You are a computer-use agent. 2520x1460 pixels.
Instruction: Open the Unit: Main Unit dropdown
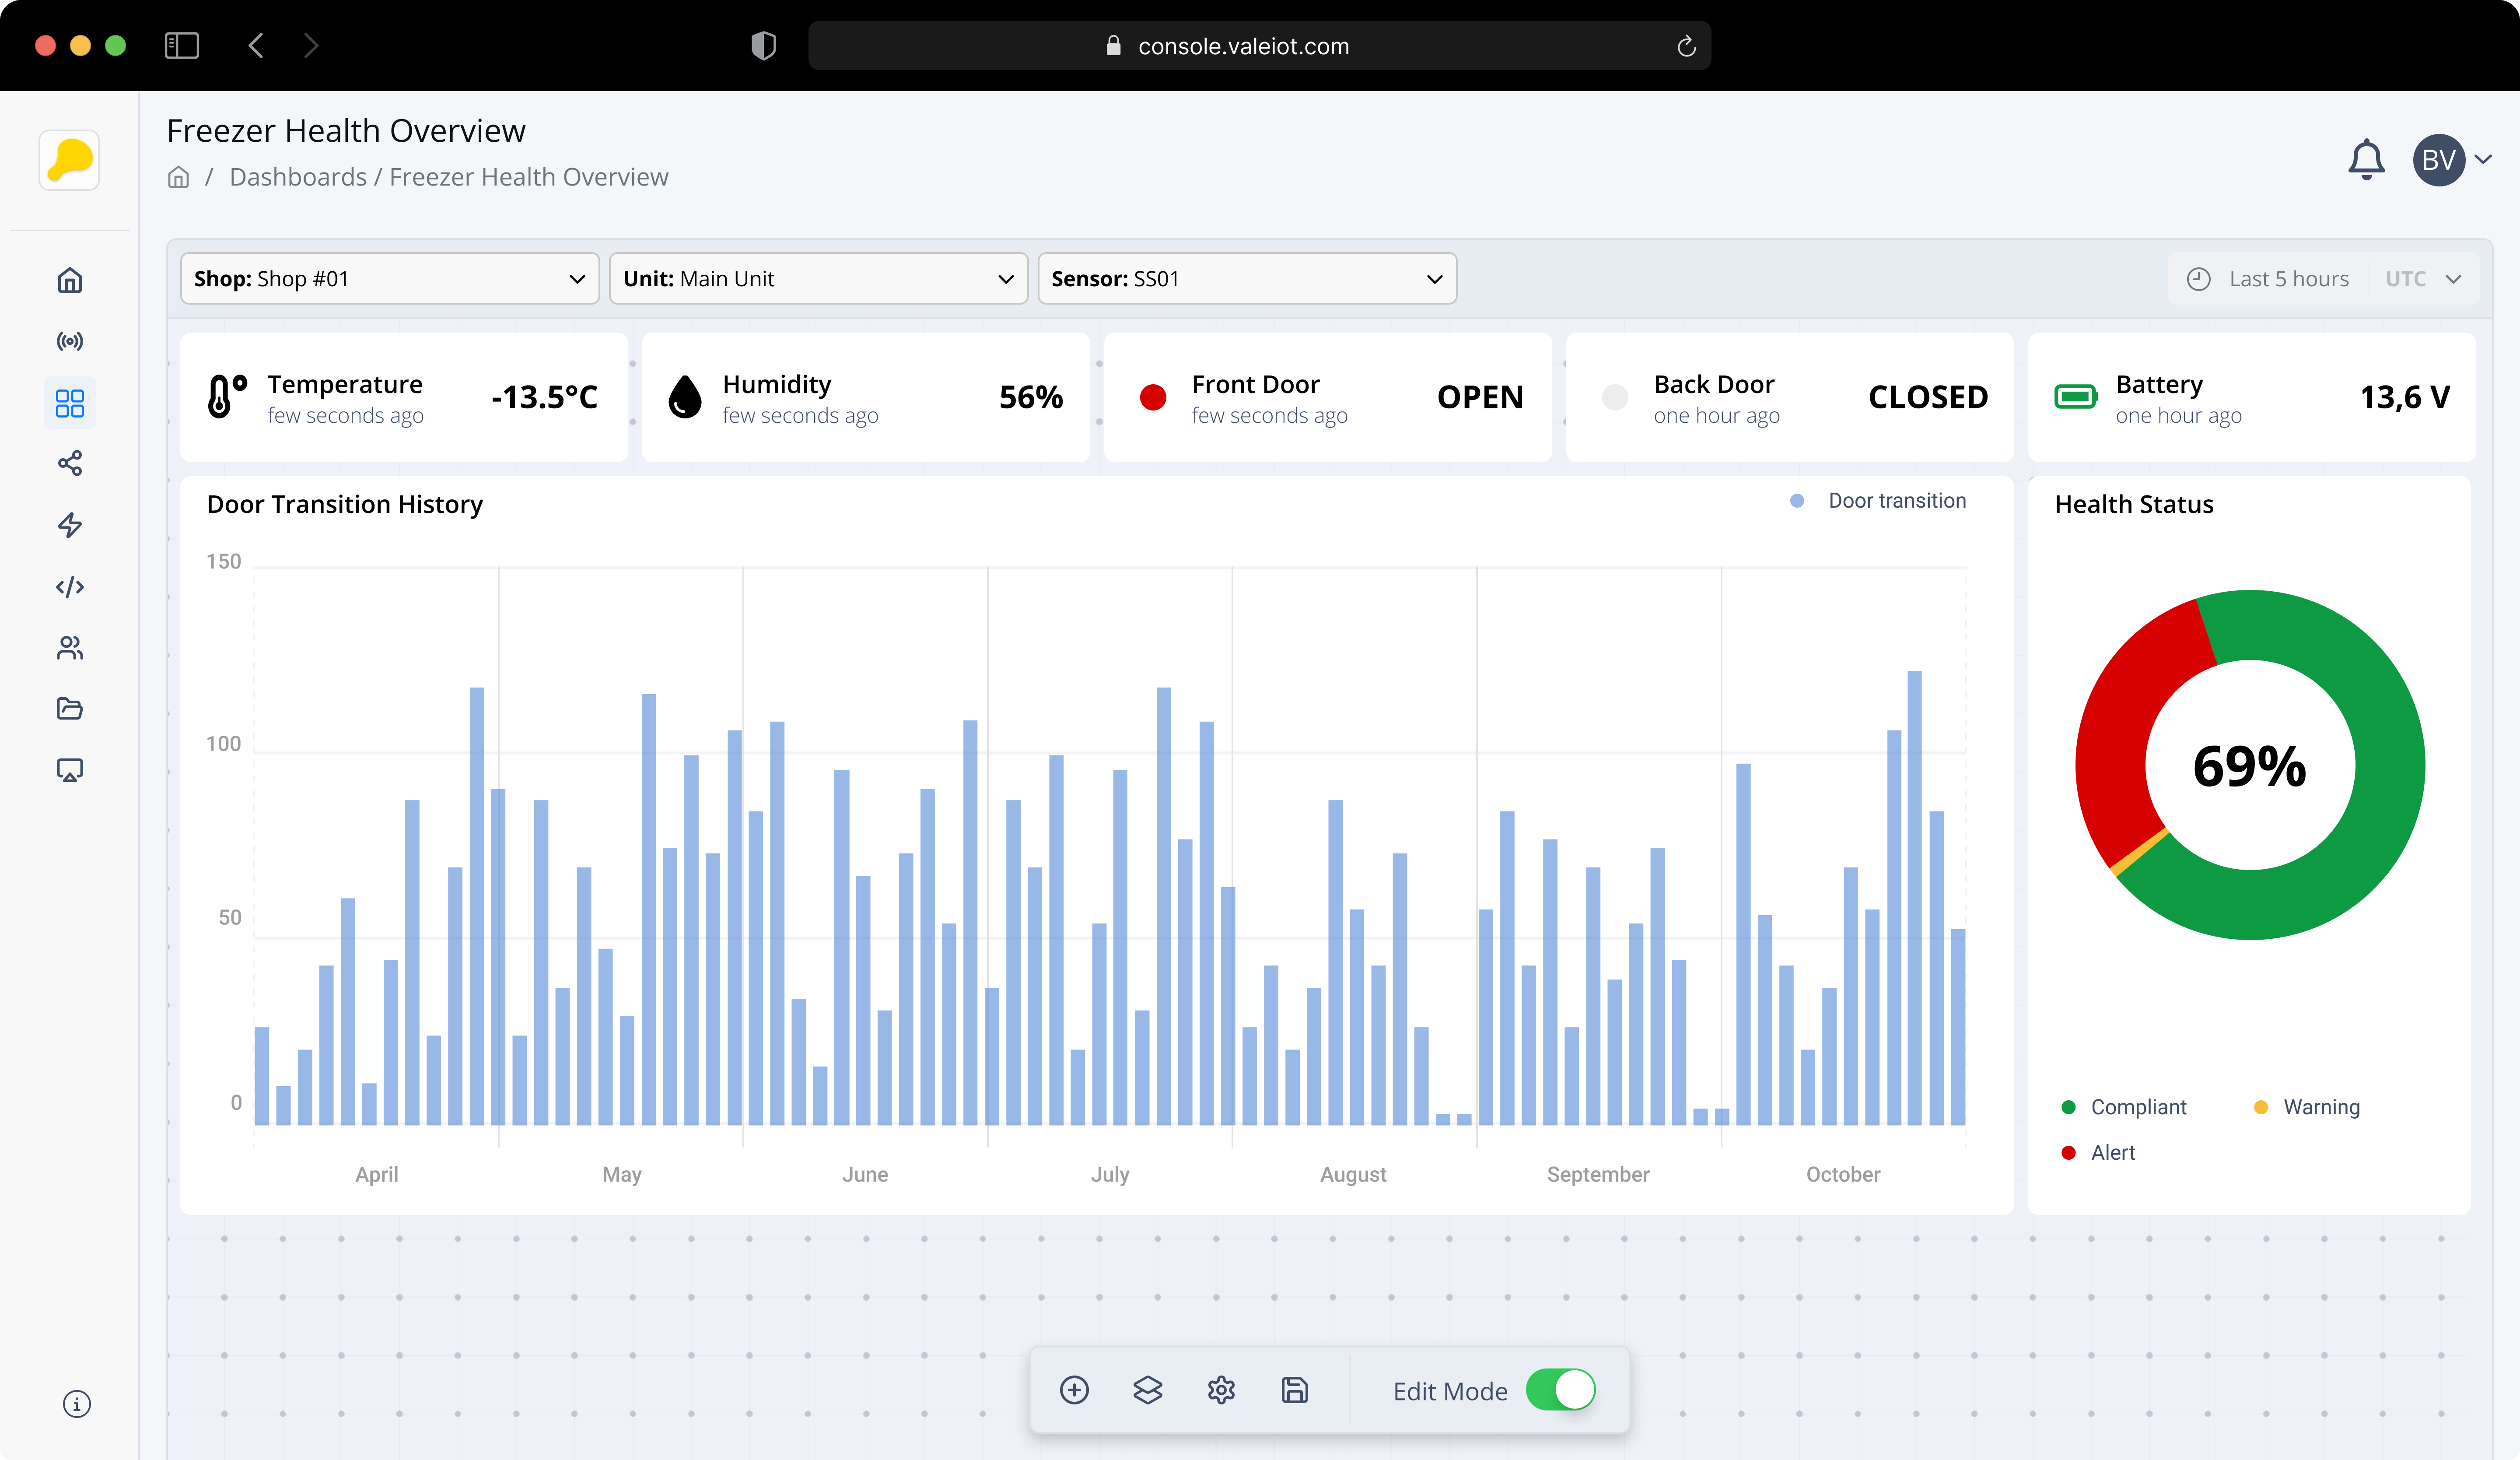tap(818, 279)
